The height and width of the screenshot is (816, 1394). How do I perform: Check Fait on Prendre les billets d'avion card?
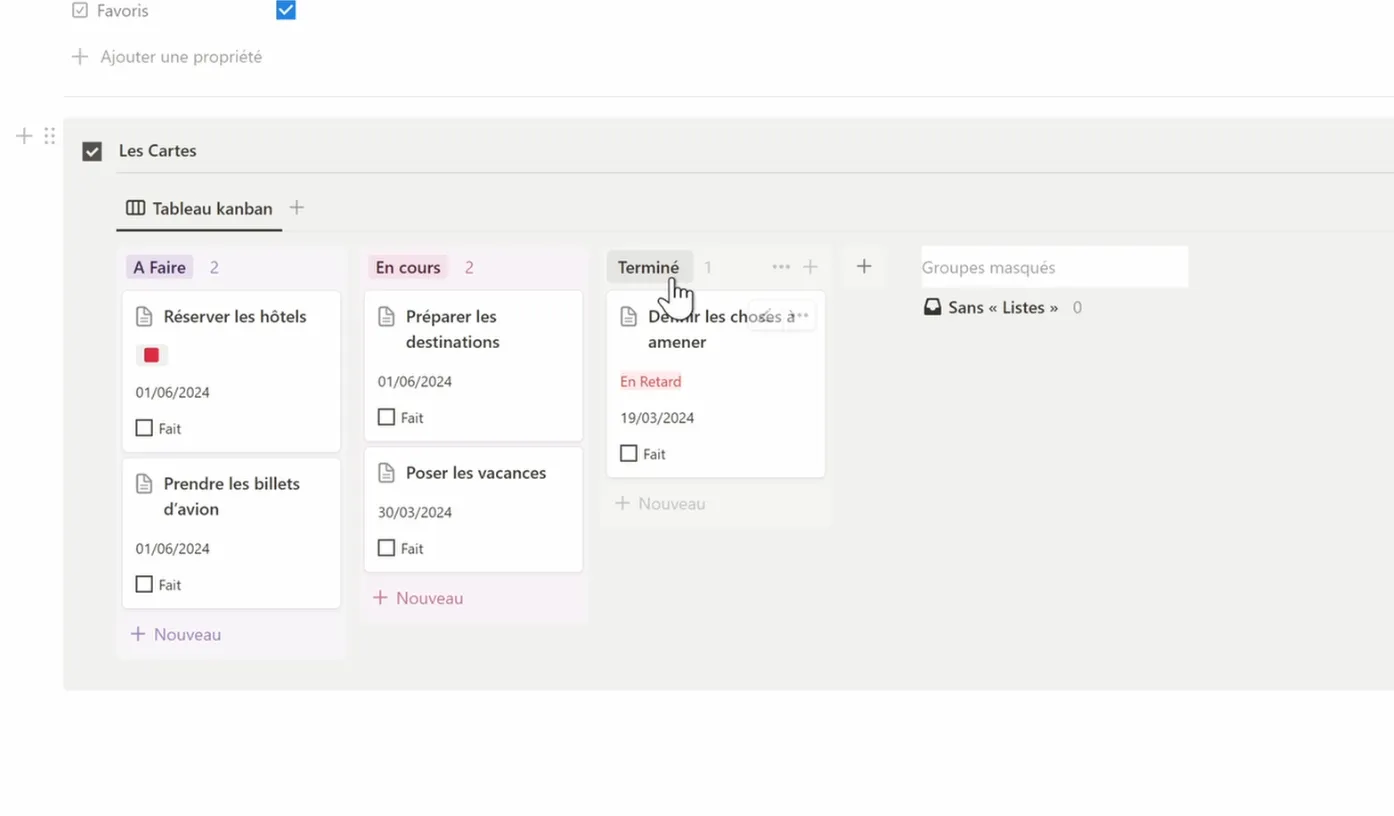[144, 584]
